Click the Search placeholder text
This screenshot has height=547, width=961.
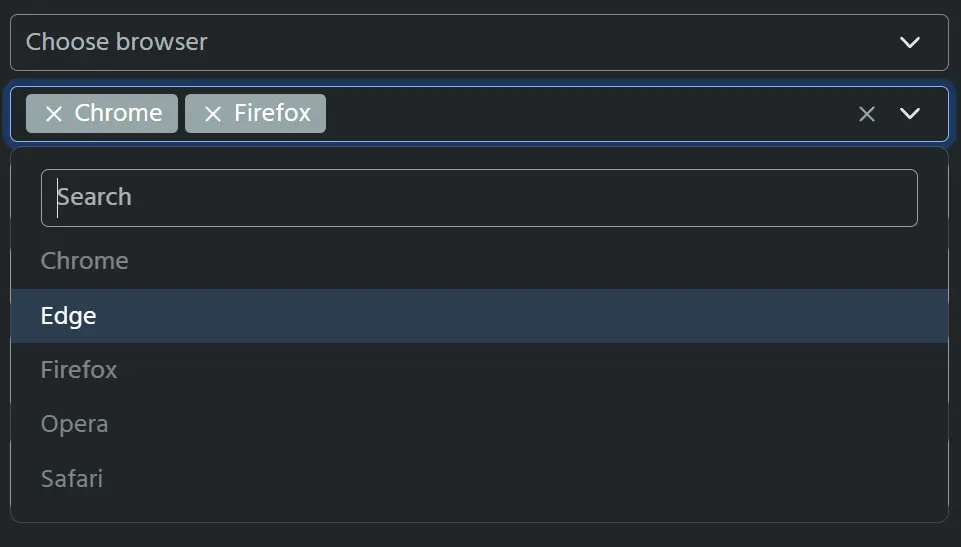(94, 197)
